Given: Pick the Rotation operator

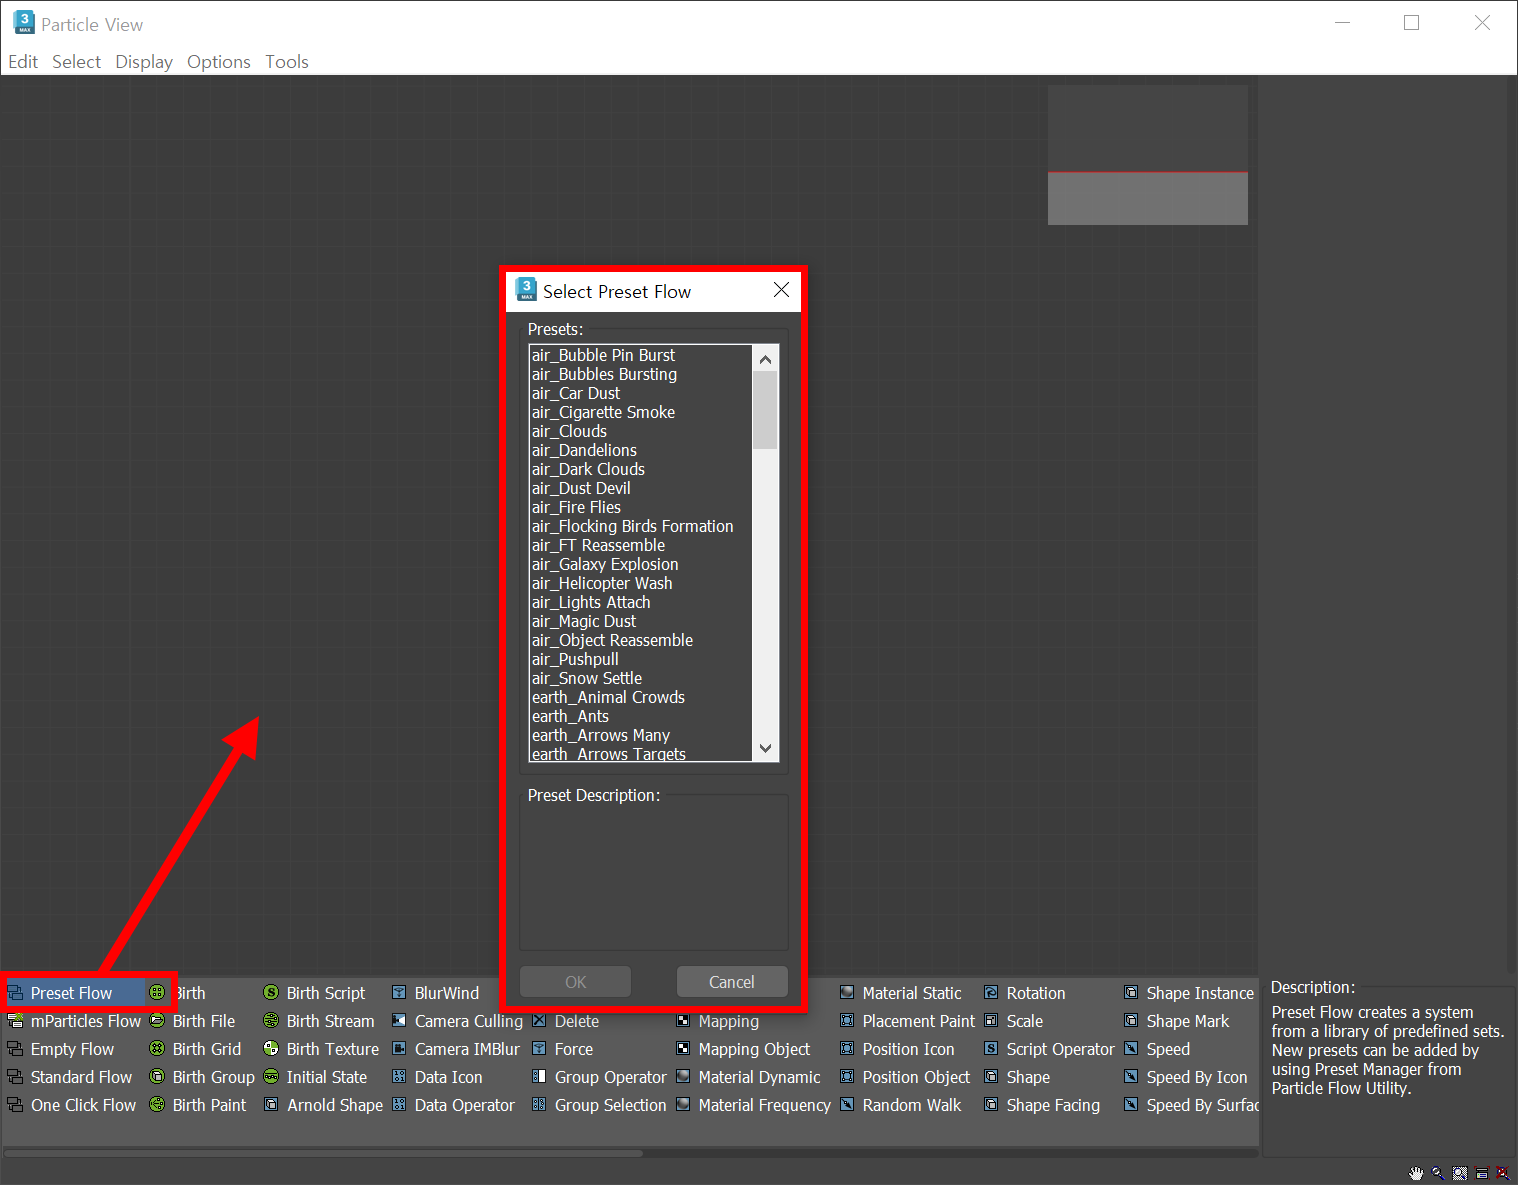Looking at the screenshot, I should pyautogui.click(x=1025, y=993).
